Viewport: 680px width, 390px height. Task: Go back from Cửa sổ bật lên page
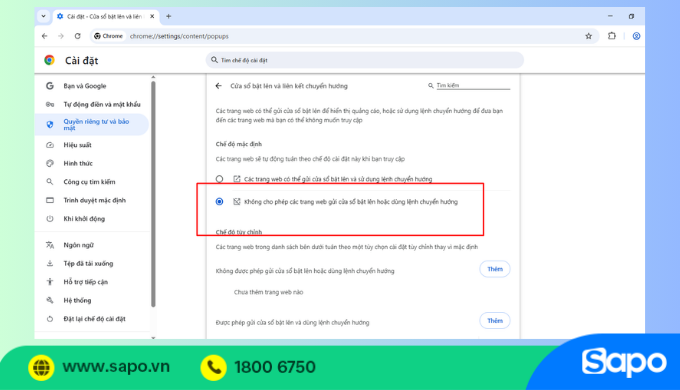click(219, 86)
